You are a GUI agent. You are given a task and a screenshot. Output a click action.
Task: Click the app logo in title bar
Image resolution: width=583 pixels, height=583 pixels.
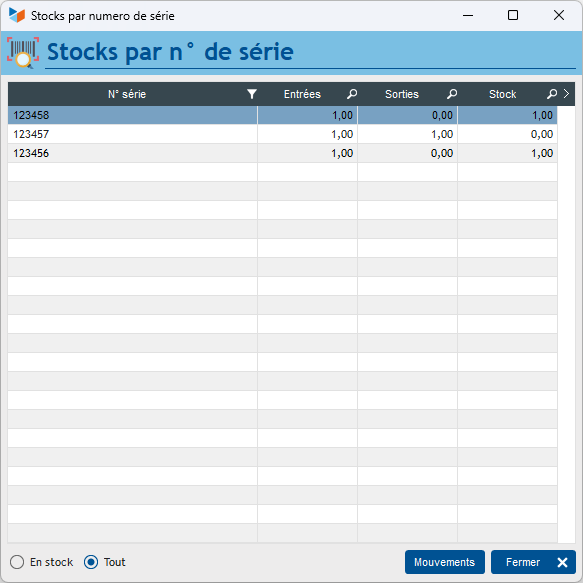[17, 15]
